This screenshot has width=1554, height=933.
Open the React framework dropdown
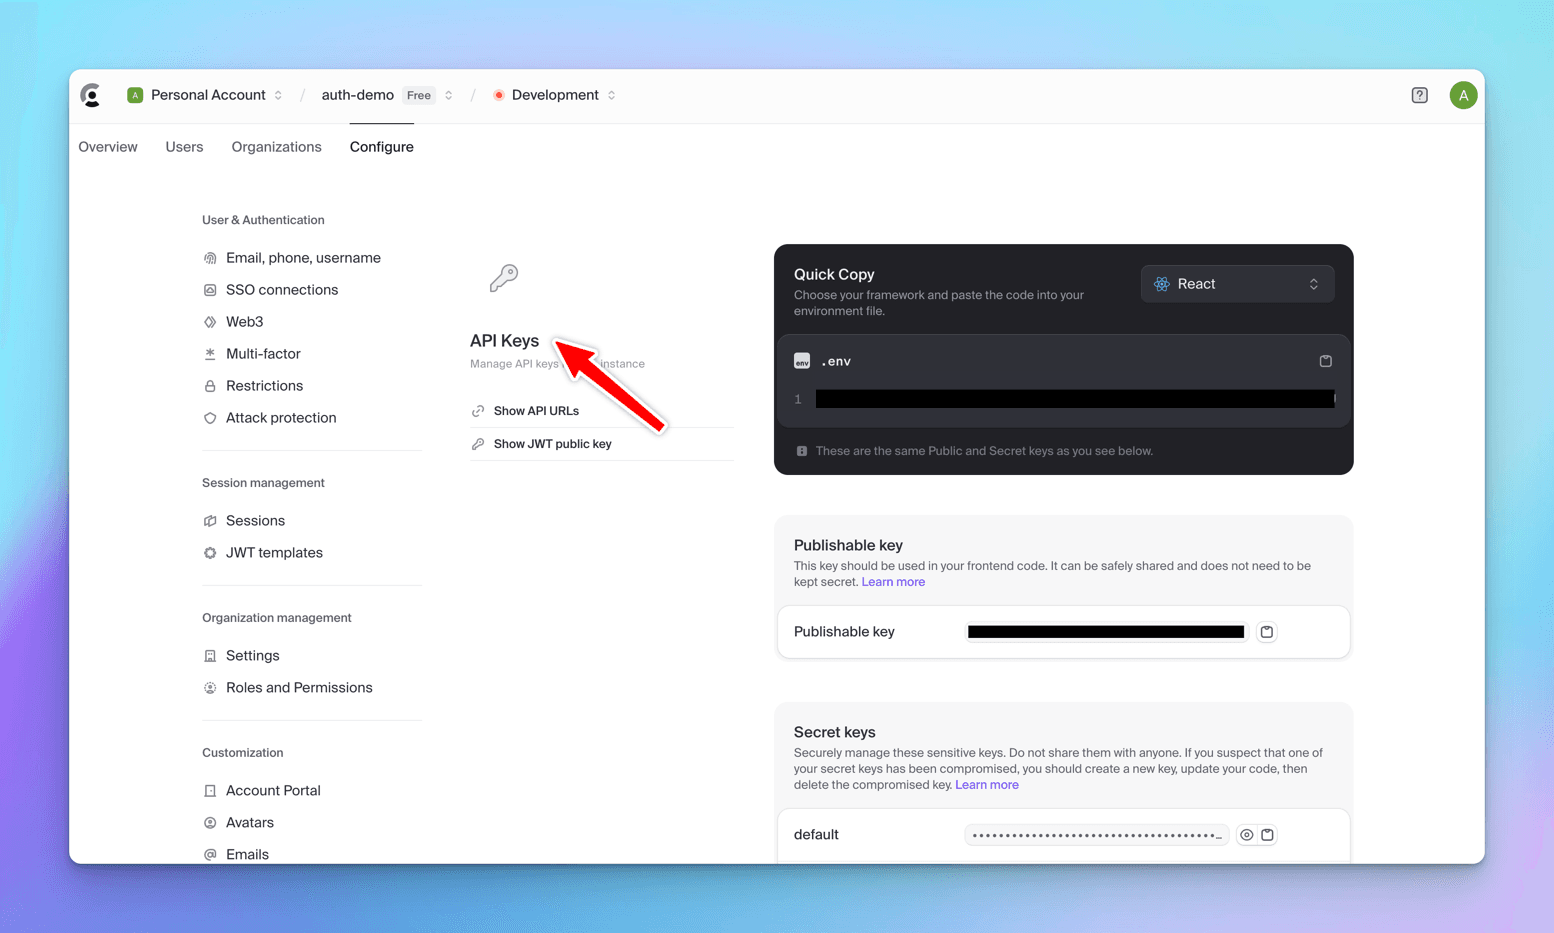(x=1237, y=284)
